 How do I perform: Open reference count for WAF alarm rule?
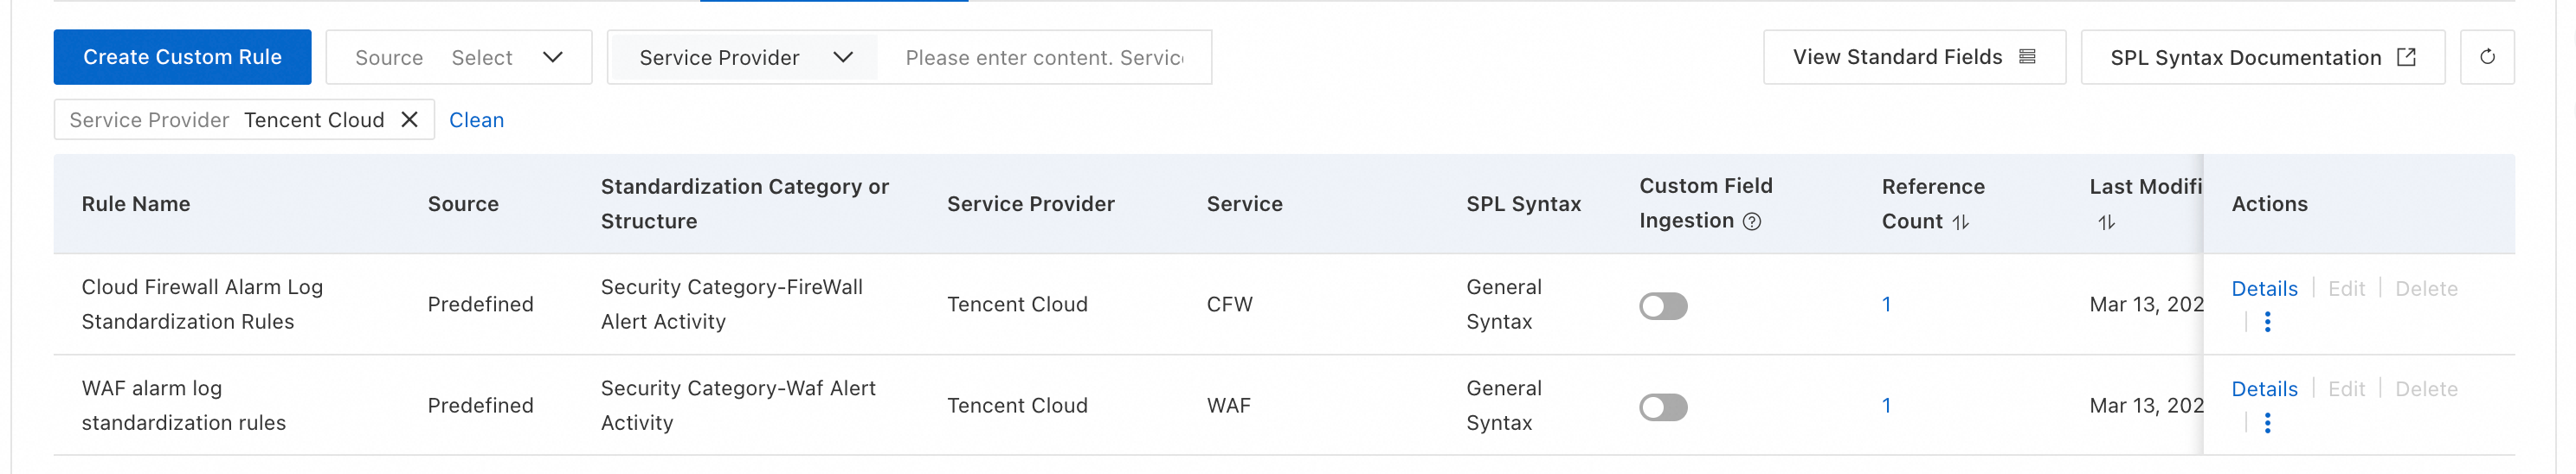point(1886,406)
